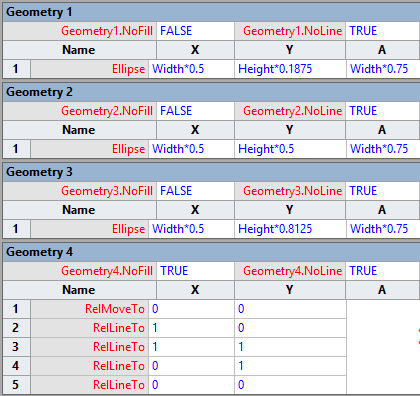The width and height of the screenshot is (420, 396).
Task: Collapse the Geometry 2 section header
Action: click(x=211, y=92)
